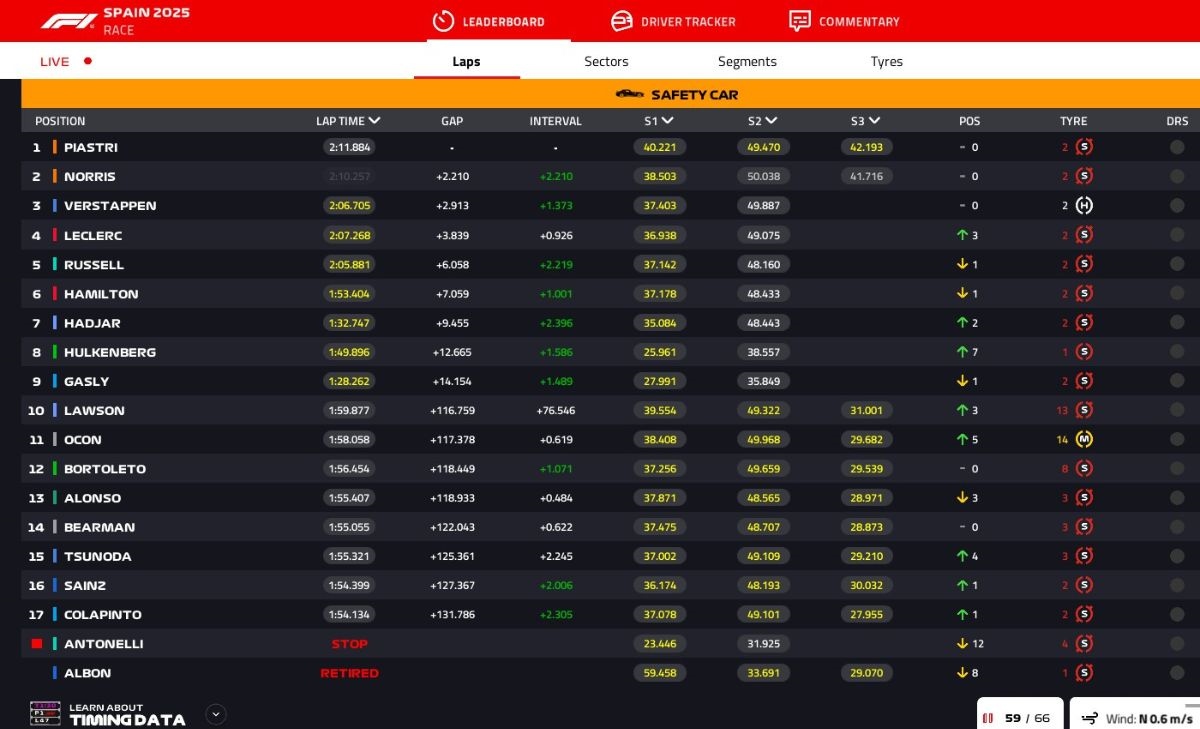Toggle Hamilton's DRS indicator dot

(1177, 294)
